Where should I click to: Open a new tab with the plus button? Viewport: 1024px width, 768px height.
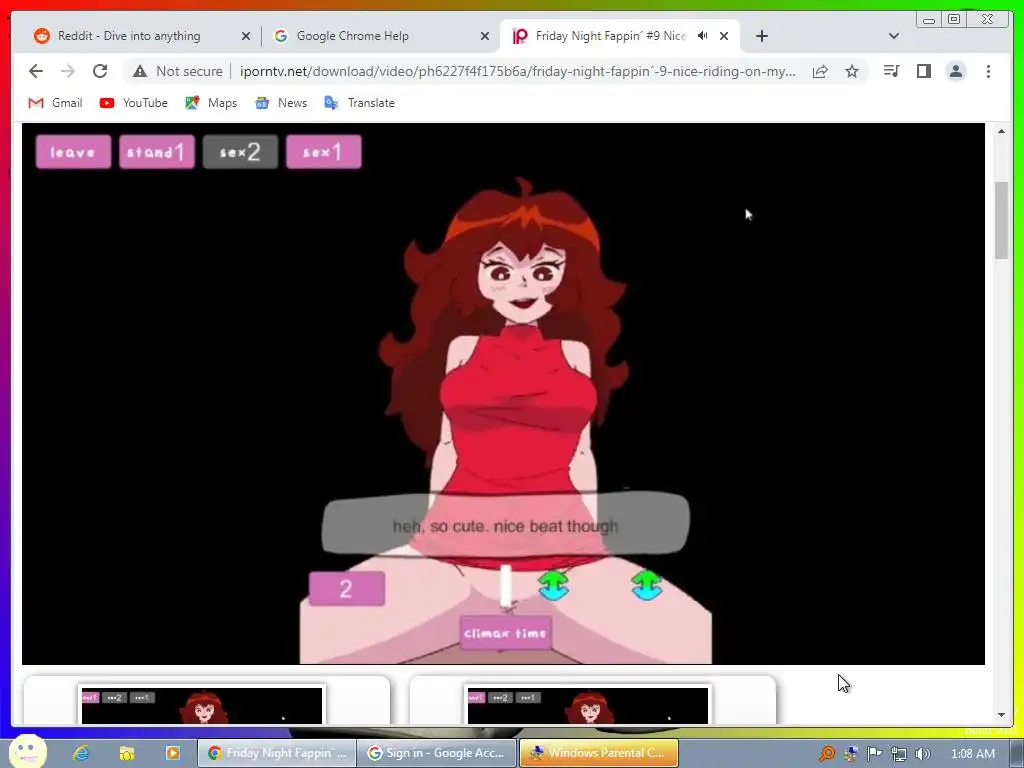pos(761,36)
